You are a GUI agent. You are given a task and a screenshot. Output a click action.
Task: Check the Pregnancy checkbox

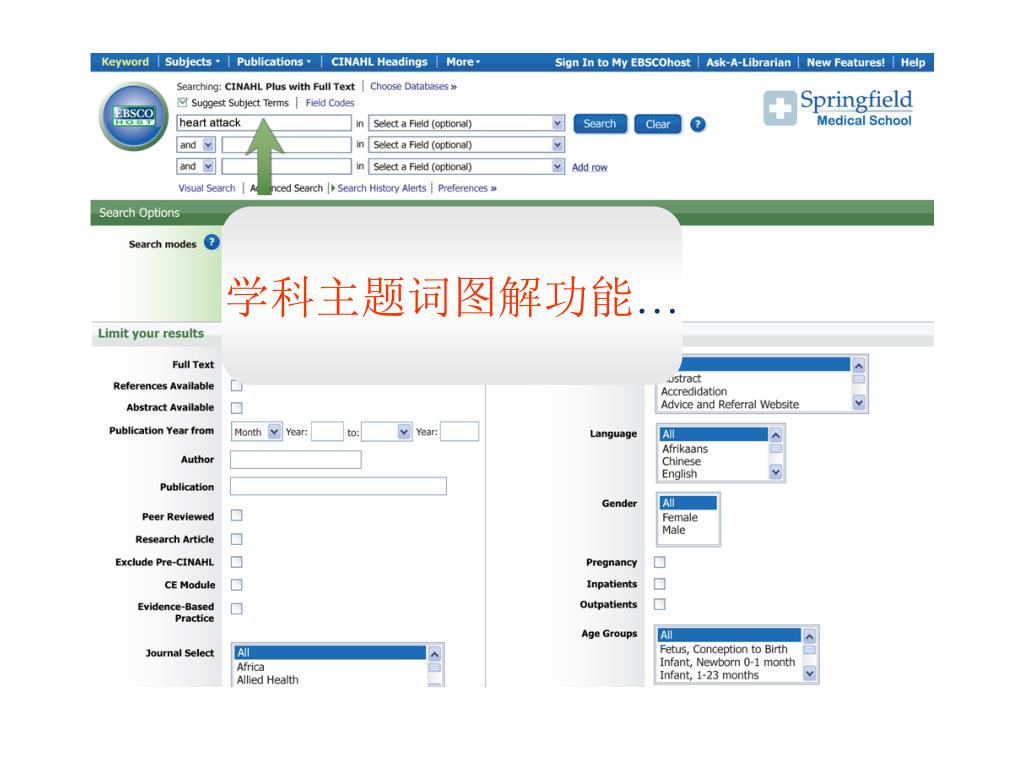click(660, 562)
